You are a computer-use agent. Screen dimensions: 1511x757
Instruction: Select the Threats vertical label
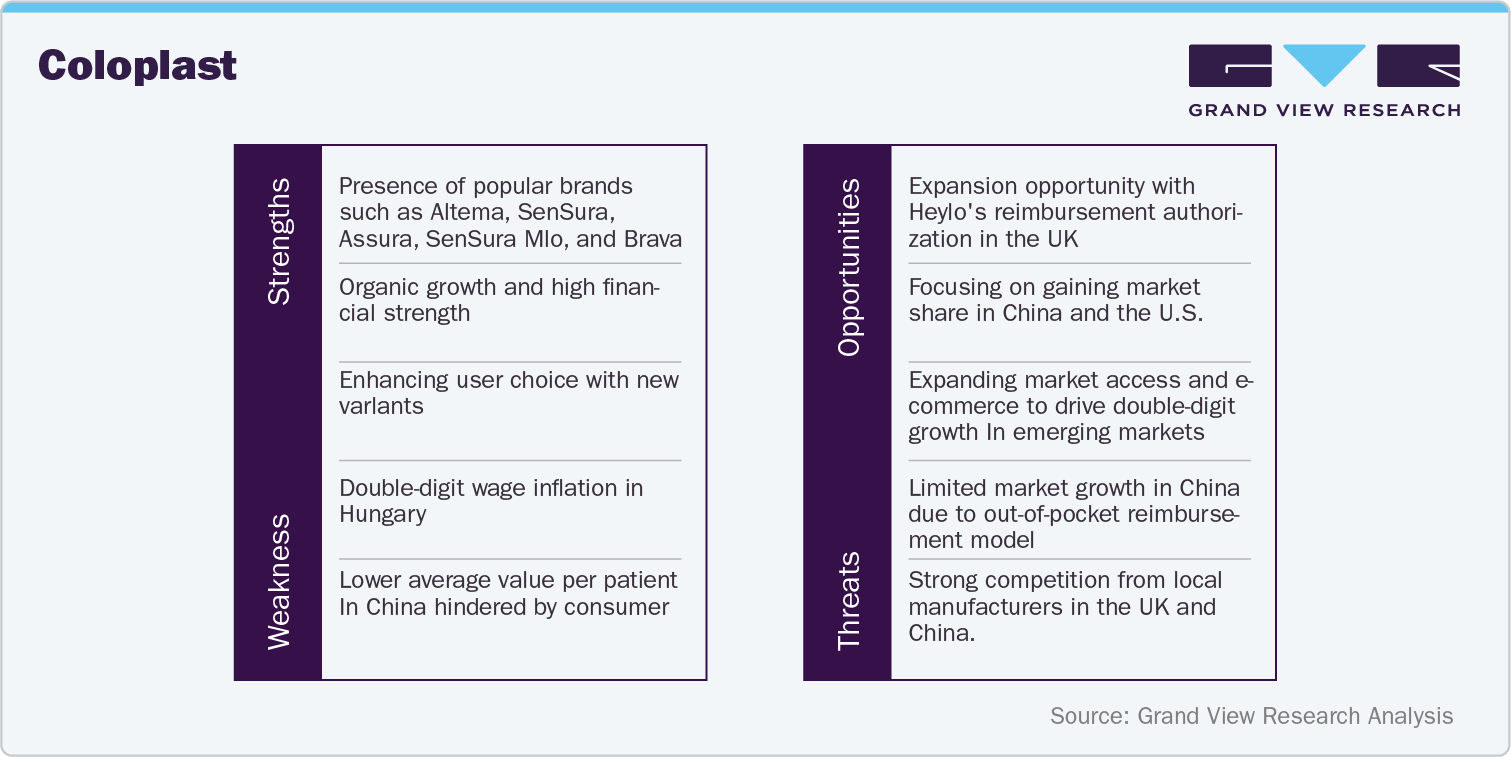click(x=848, y=600)
